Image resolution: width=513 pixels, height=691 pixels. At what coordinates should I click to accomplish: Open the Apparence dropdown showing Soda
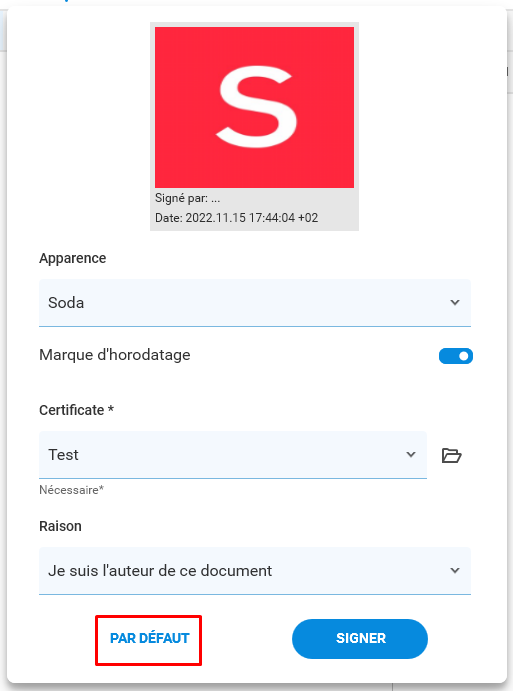coord(255,303)
